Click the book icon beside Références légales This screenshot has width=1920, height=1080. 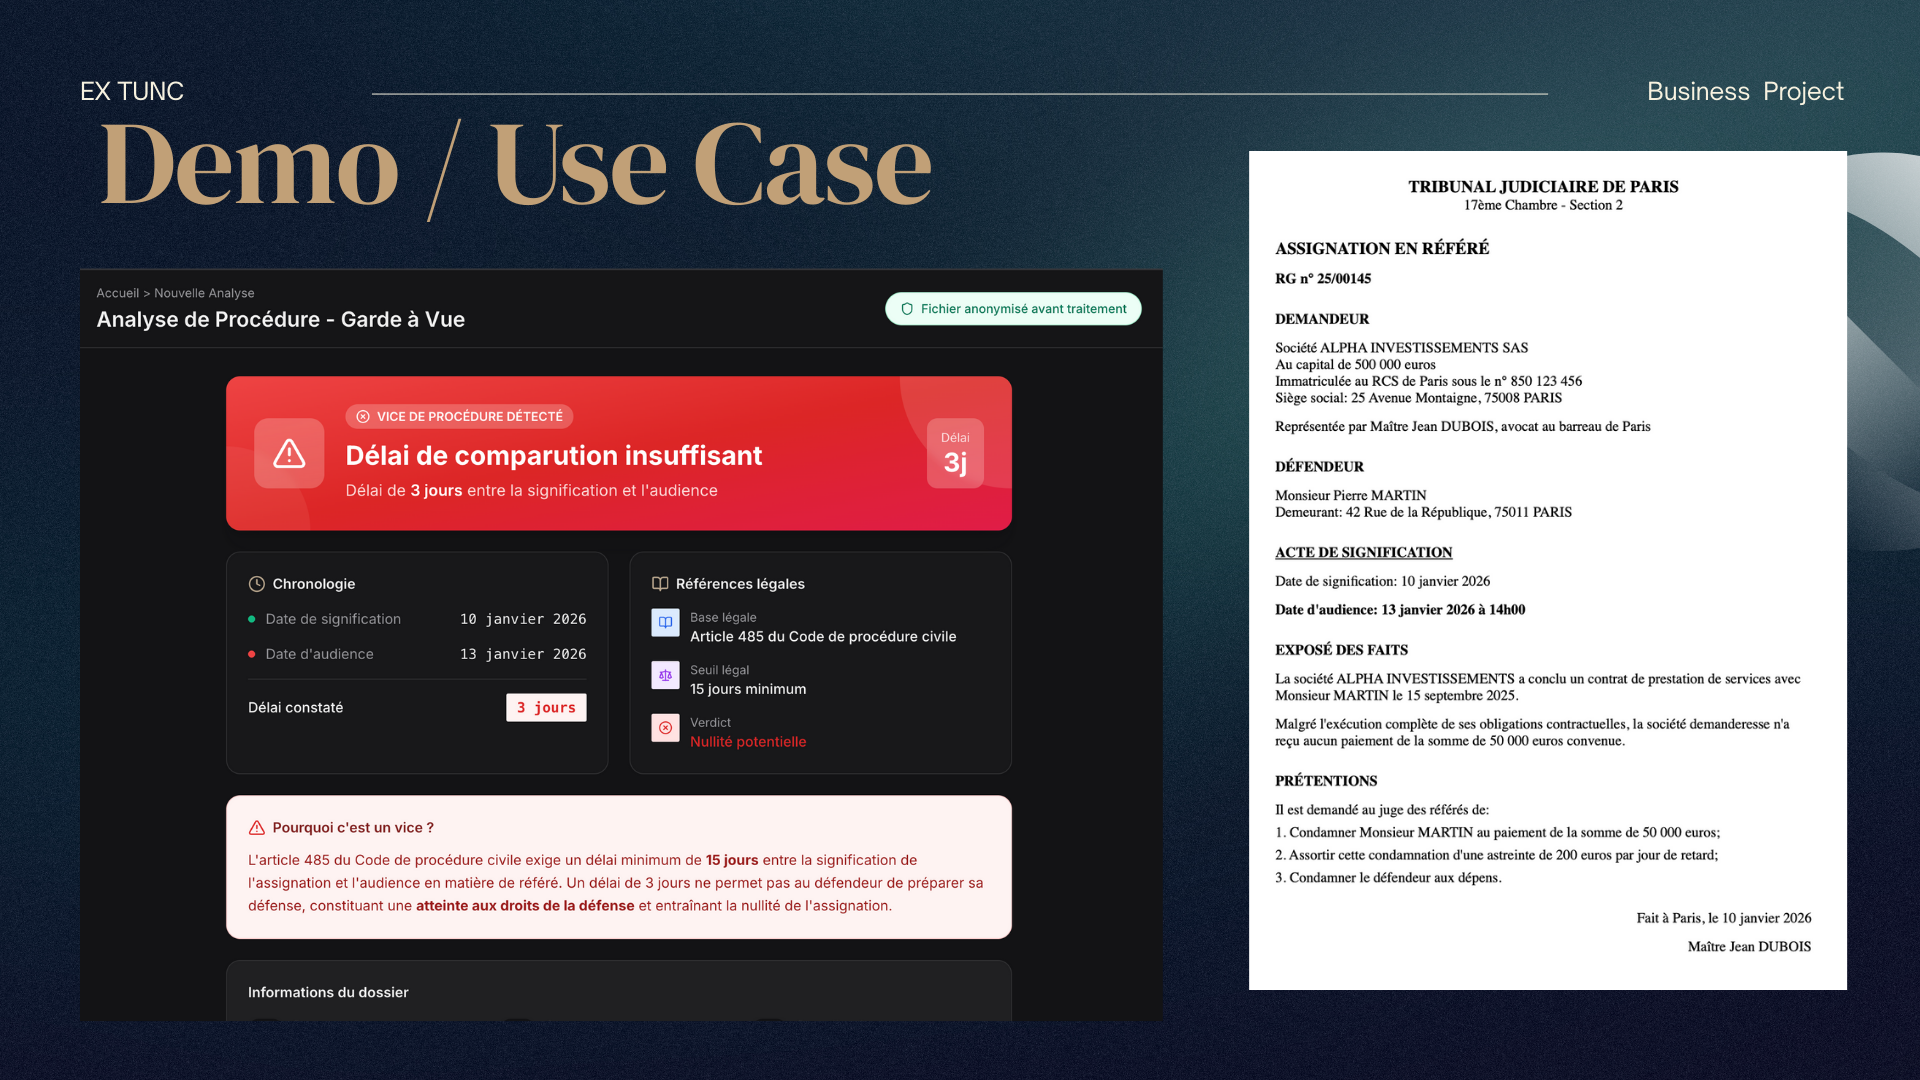660,584
